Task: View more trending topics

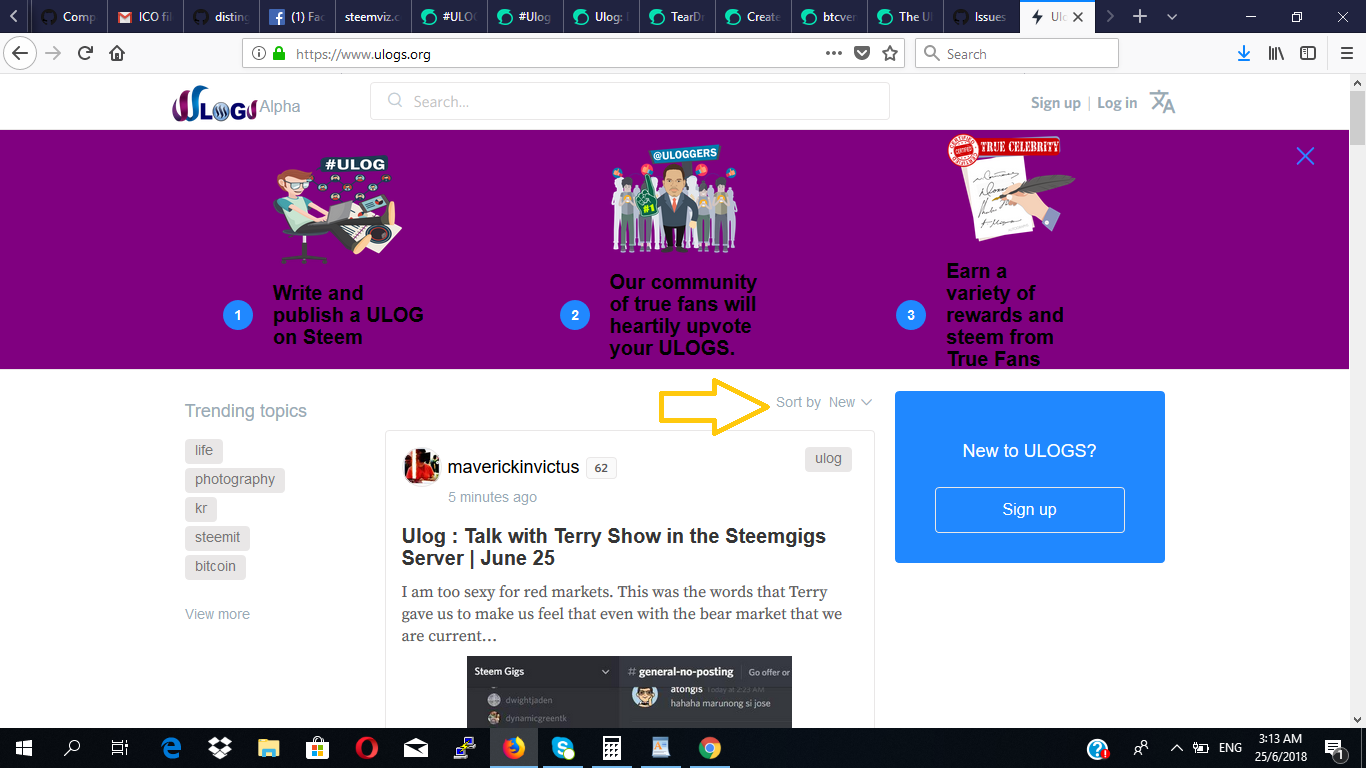Action: (217, 614)
